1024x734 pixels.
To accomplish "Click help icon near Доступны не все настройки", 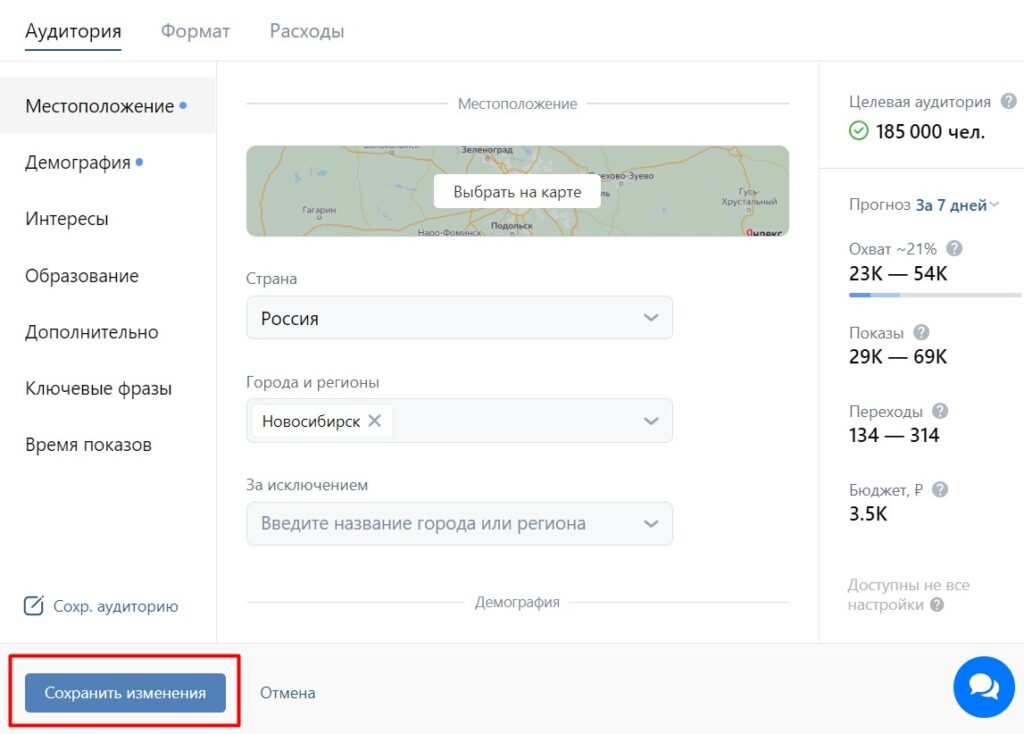I will click(937, 605).
